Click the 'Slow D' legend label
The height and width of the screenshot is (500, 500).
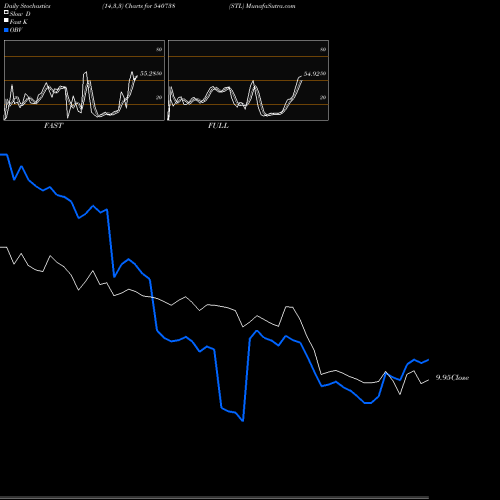click(20, 14)
